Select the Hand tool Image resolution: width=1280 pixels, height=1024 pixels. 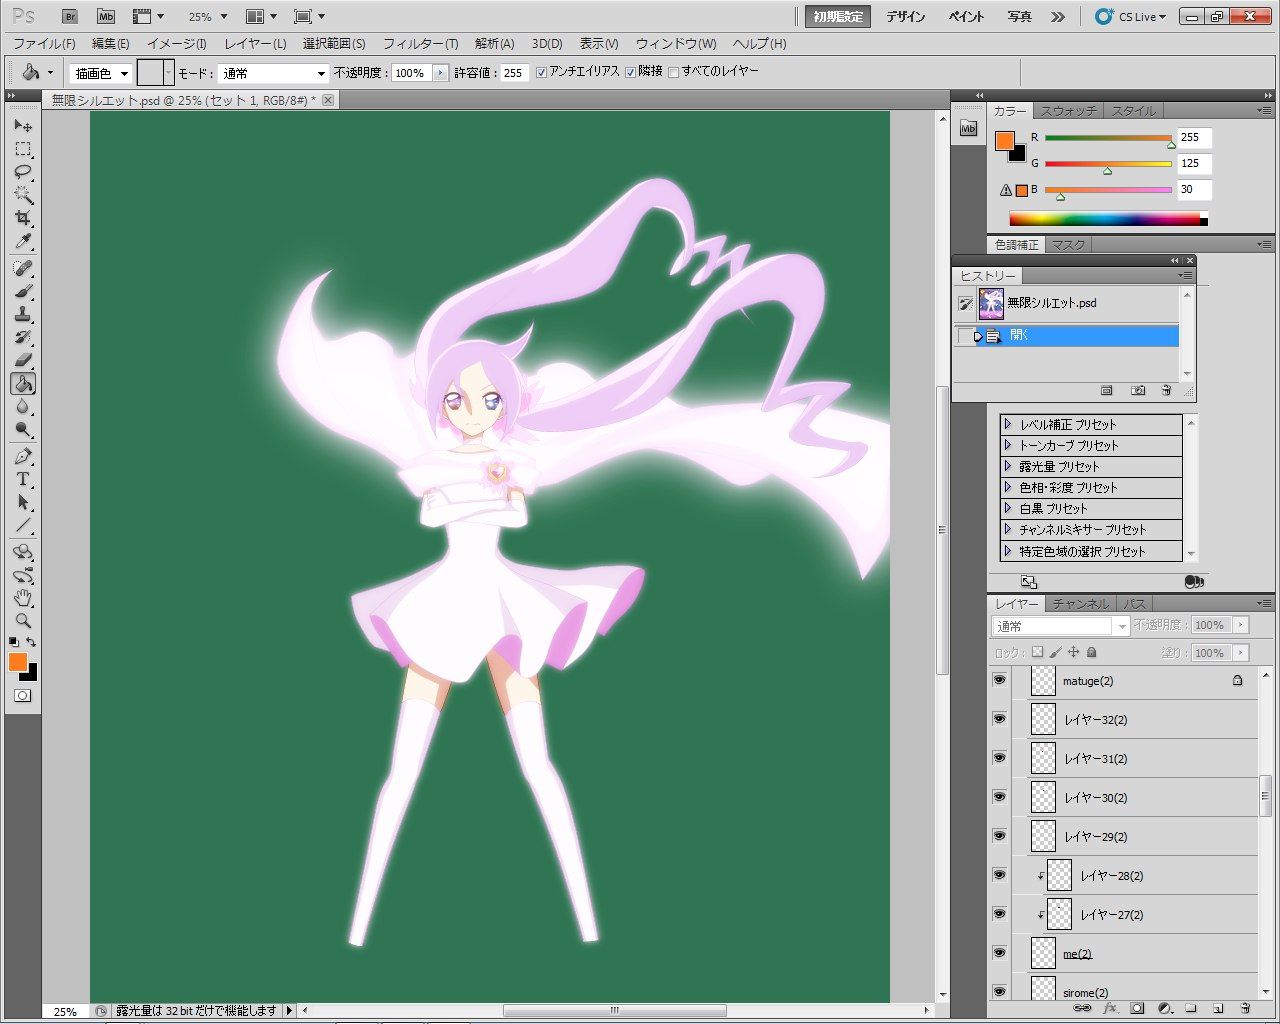(23, 598)
